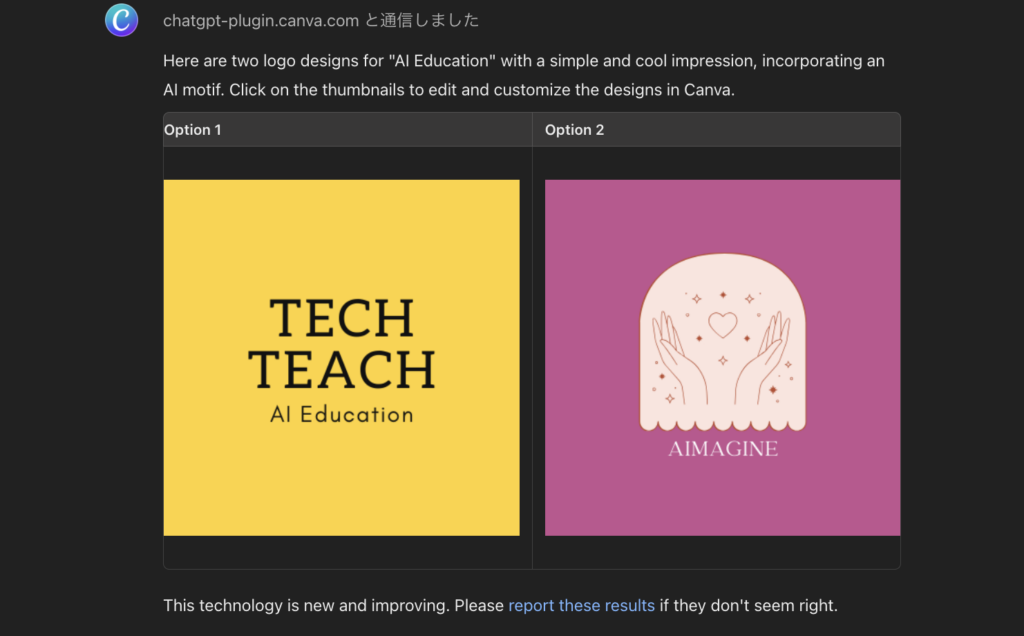Open the Option 1 column header

[193, 129]
